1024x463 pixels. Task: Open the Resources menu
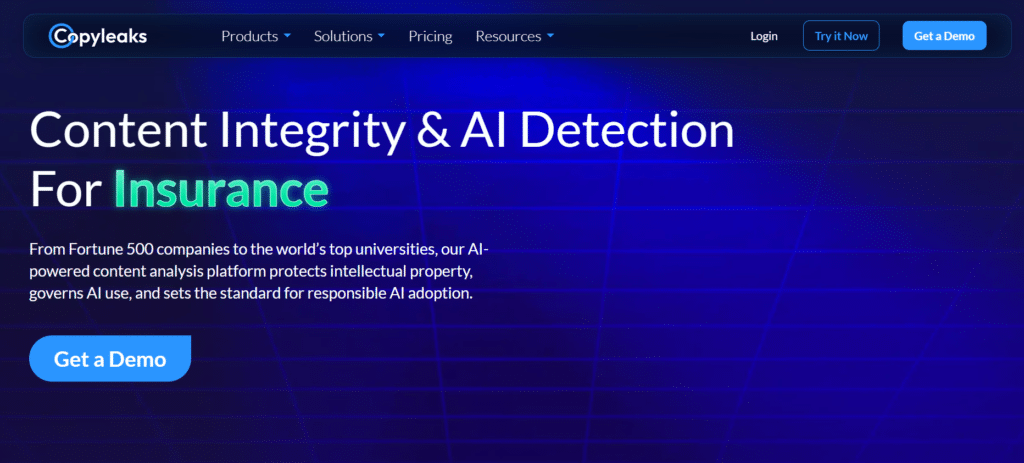pos(508,36)
